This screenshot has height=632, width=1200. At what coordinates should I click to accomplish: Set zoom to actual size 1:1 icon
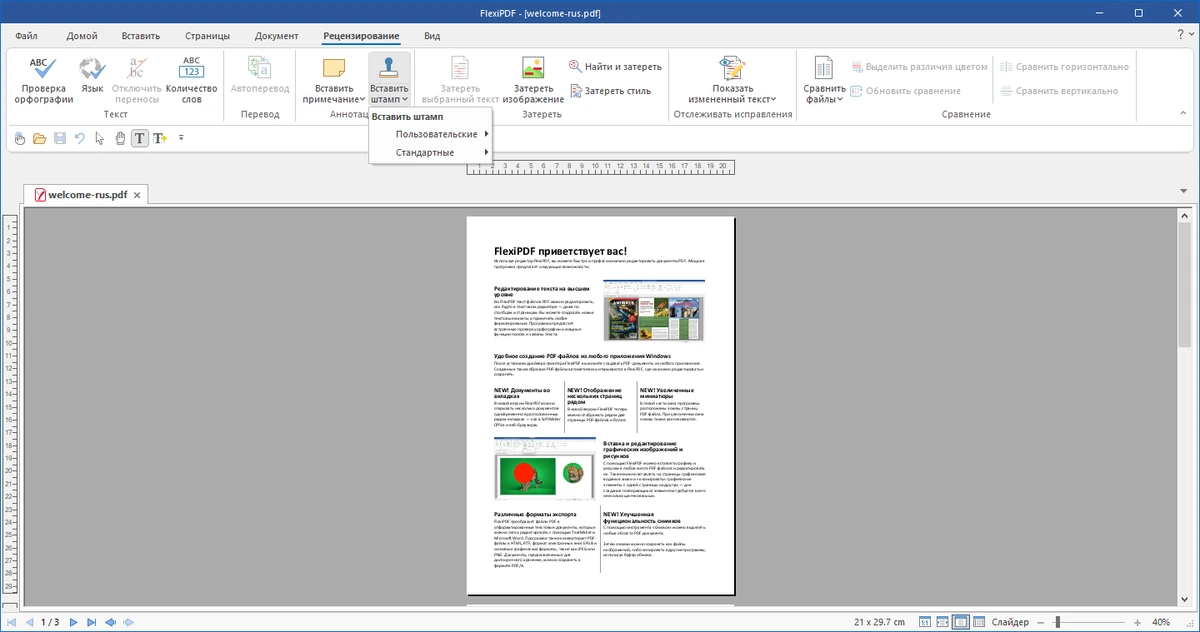925,622
